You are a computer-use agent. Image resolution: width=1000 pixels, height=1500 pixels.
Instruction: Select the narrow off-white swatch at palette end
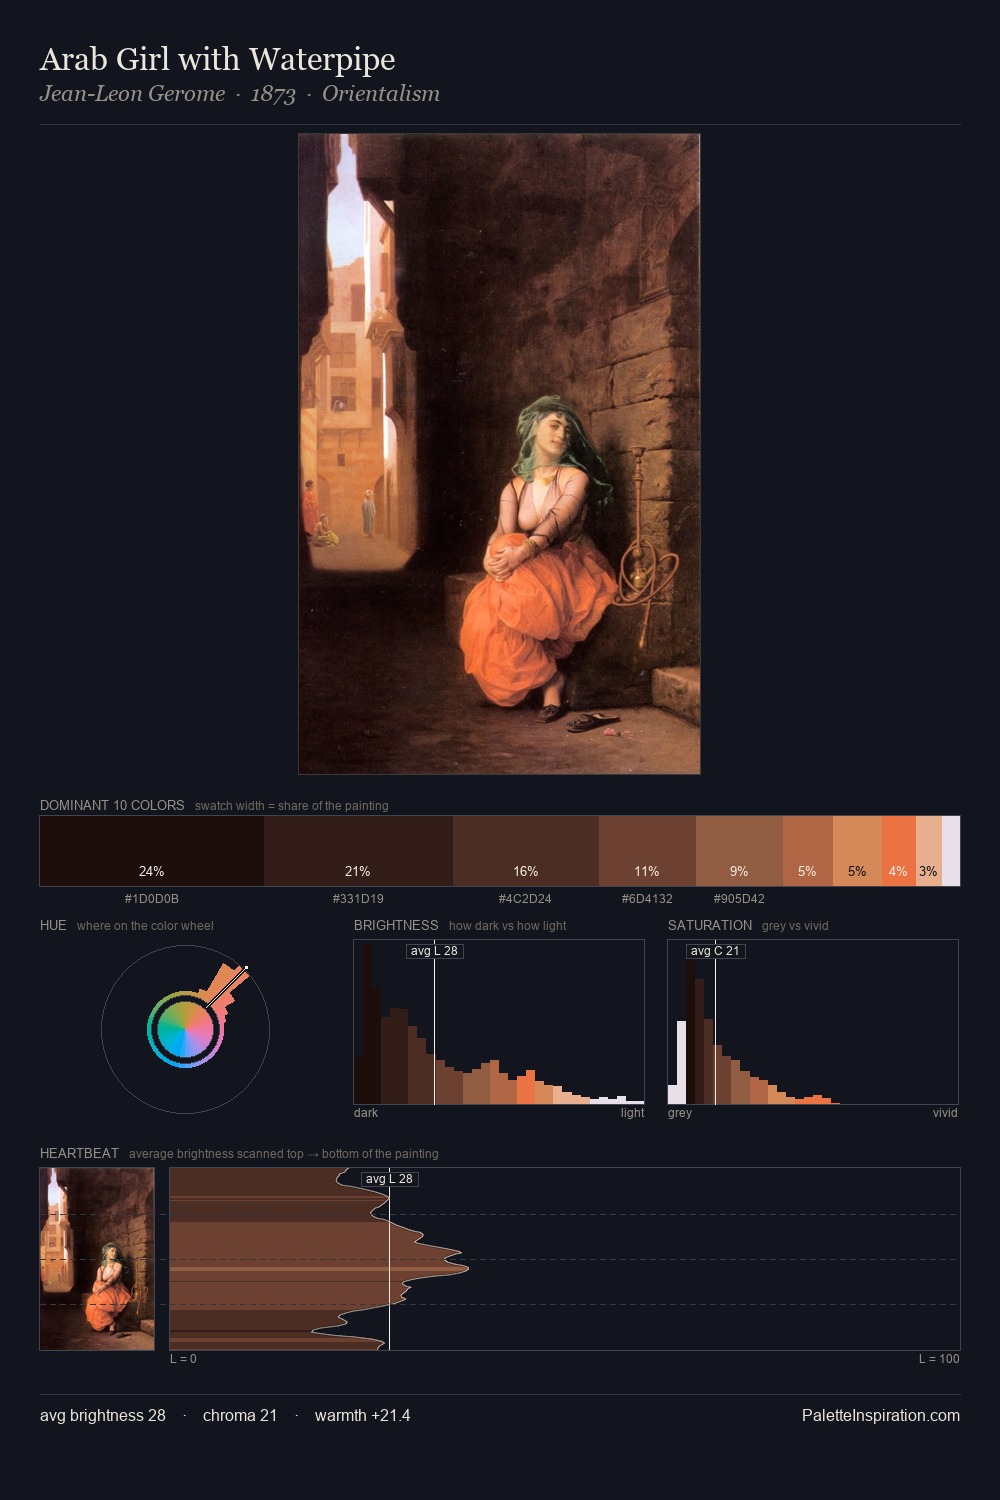[951, 851]
